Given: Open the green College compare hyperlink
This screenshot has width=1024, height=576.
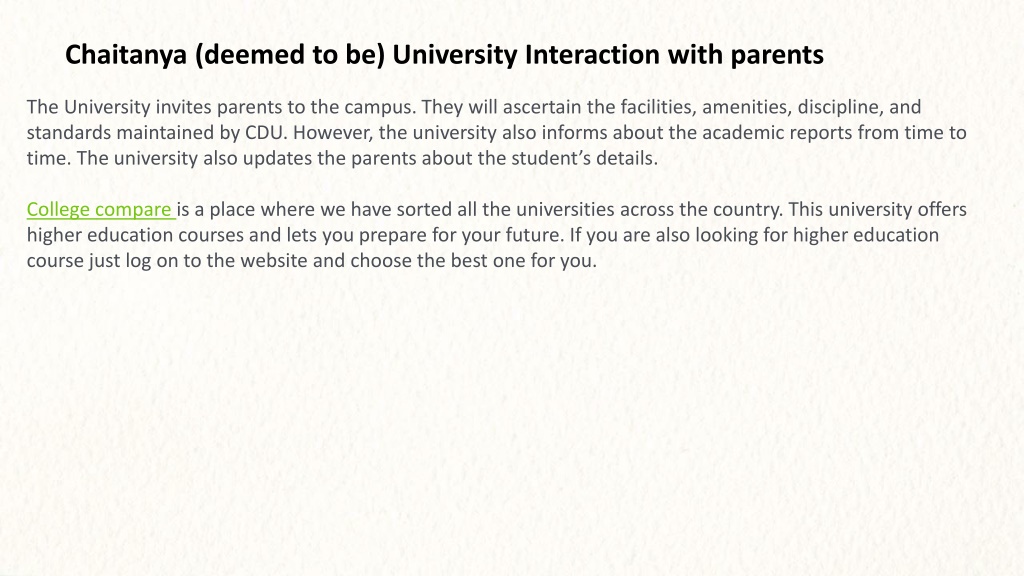Looking at the screenshot, I should click(x=99, y=210).
